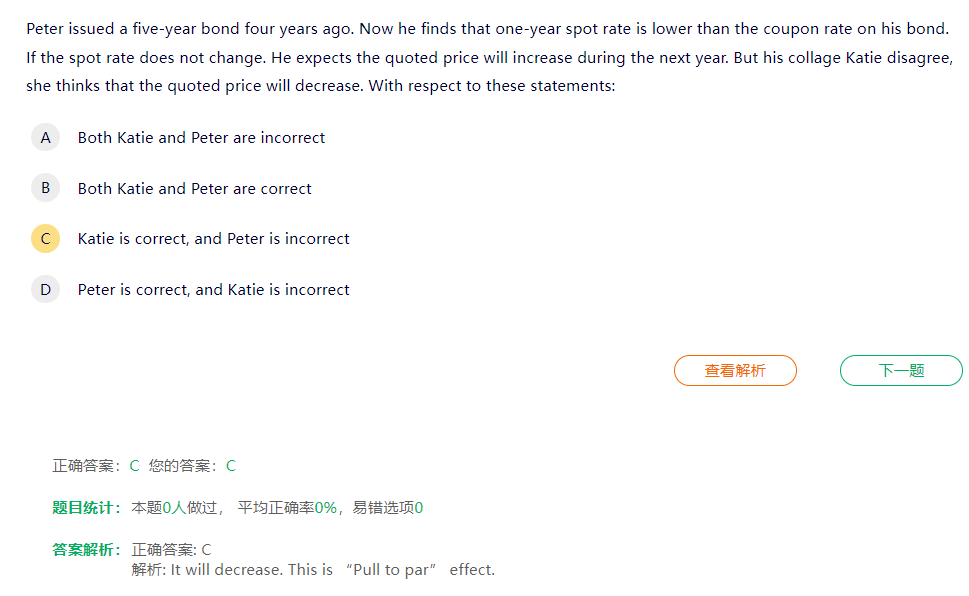The image size is (969, 596).
Task: Click '正确答案: C' line in the explanation section
Action: (x=172, y=550)
